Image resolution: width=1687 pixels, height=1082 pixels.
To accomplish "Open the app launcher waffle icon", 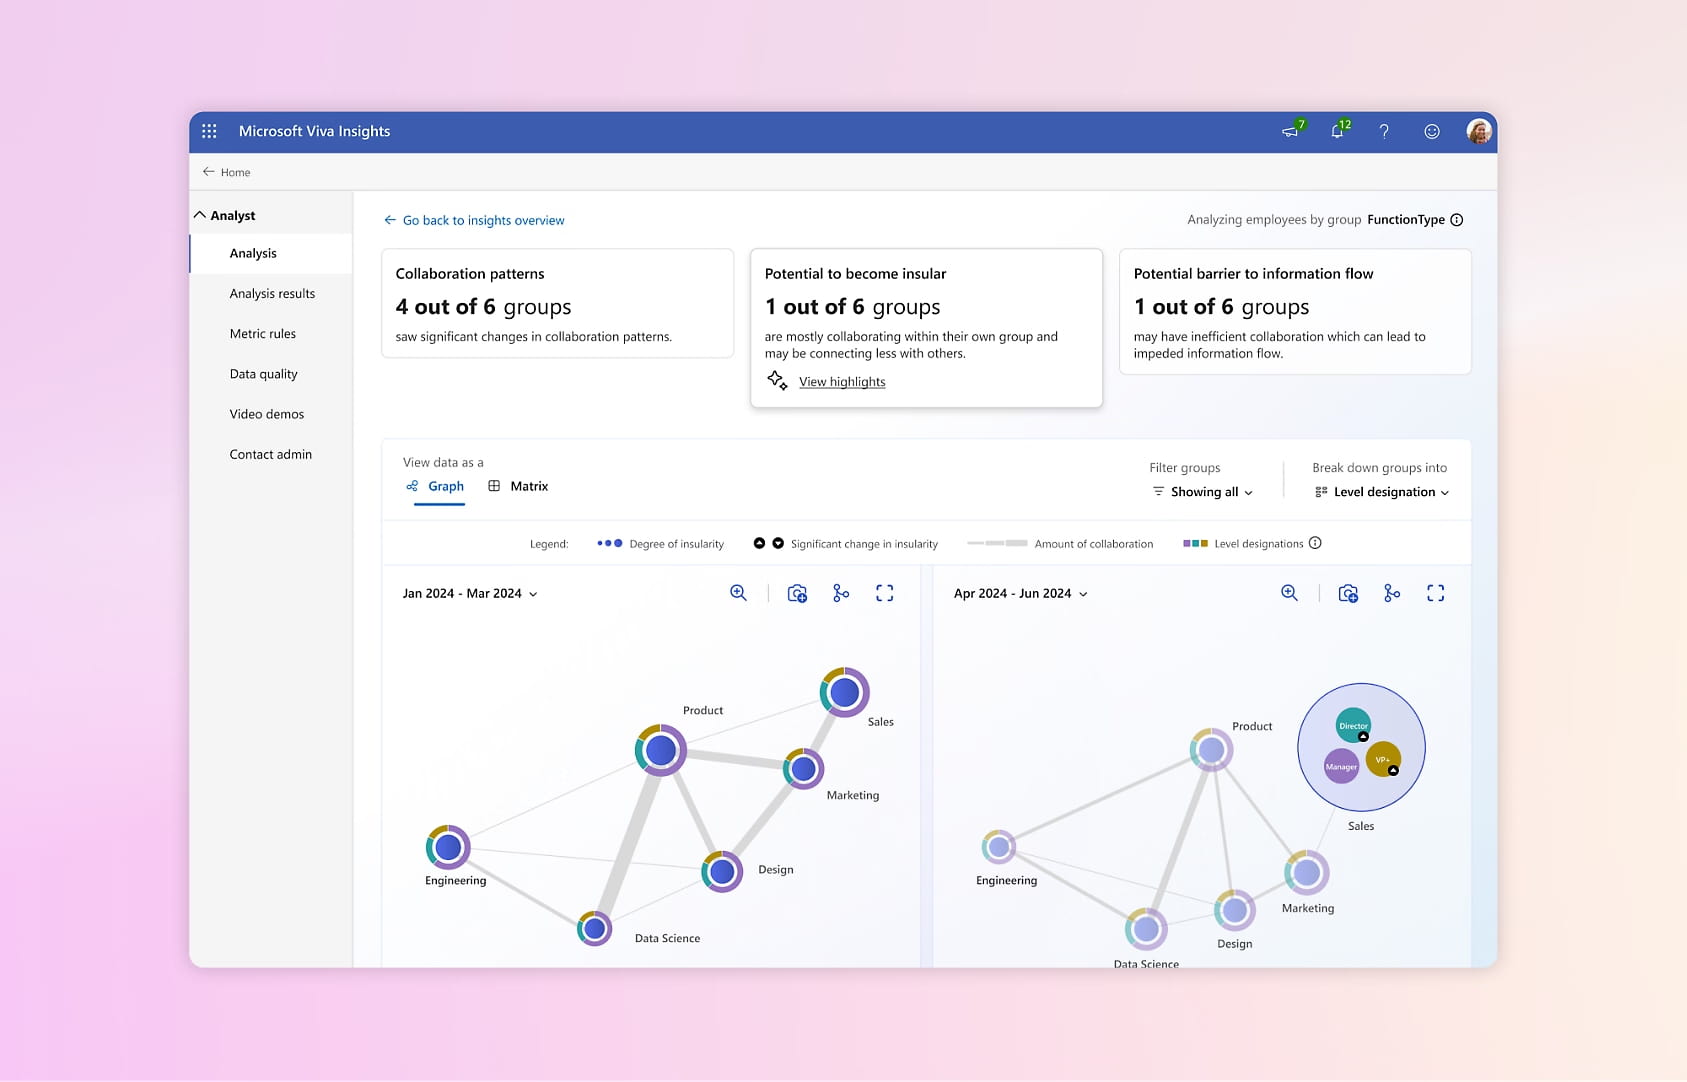I will (209, 131).
